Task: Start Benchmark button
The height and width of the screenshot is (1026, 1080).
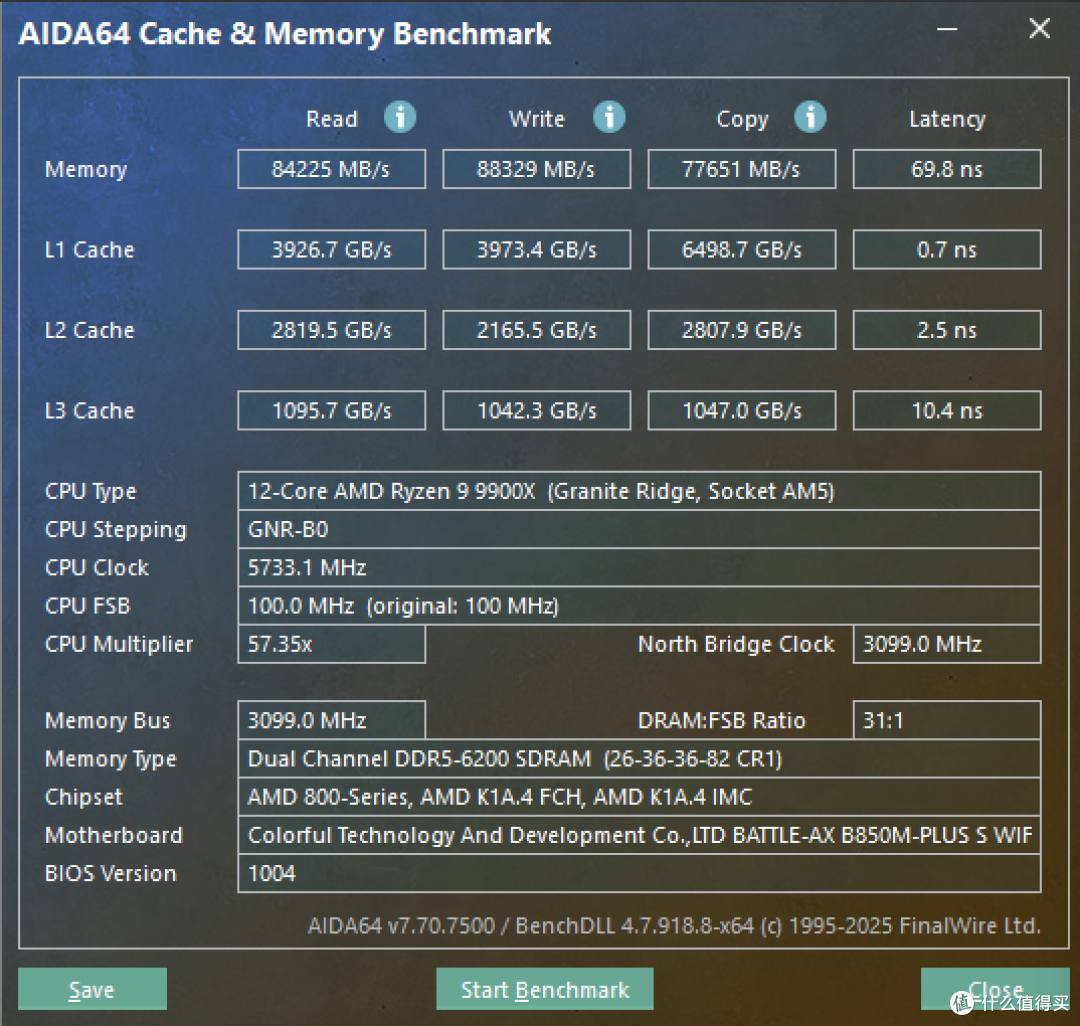Action: pos(545,989)
